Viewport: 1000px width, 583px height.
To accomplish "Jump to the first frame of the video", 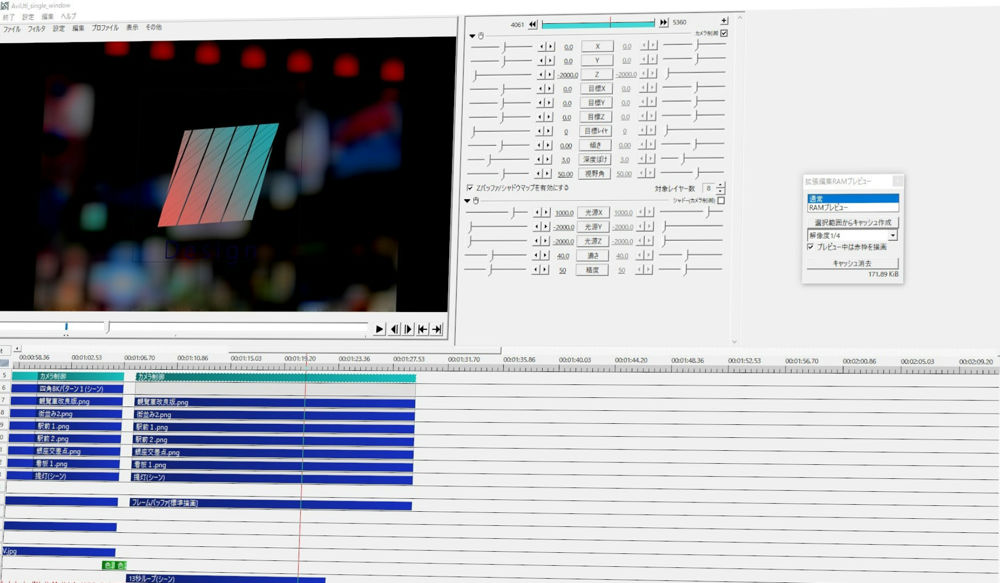I will point(422,329).
